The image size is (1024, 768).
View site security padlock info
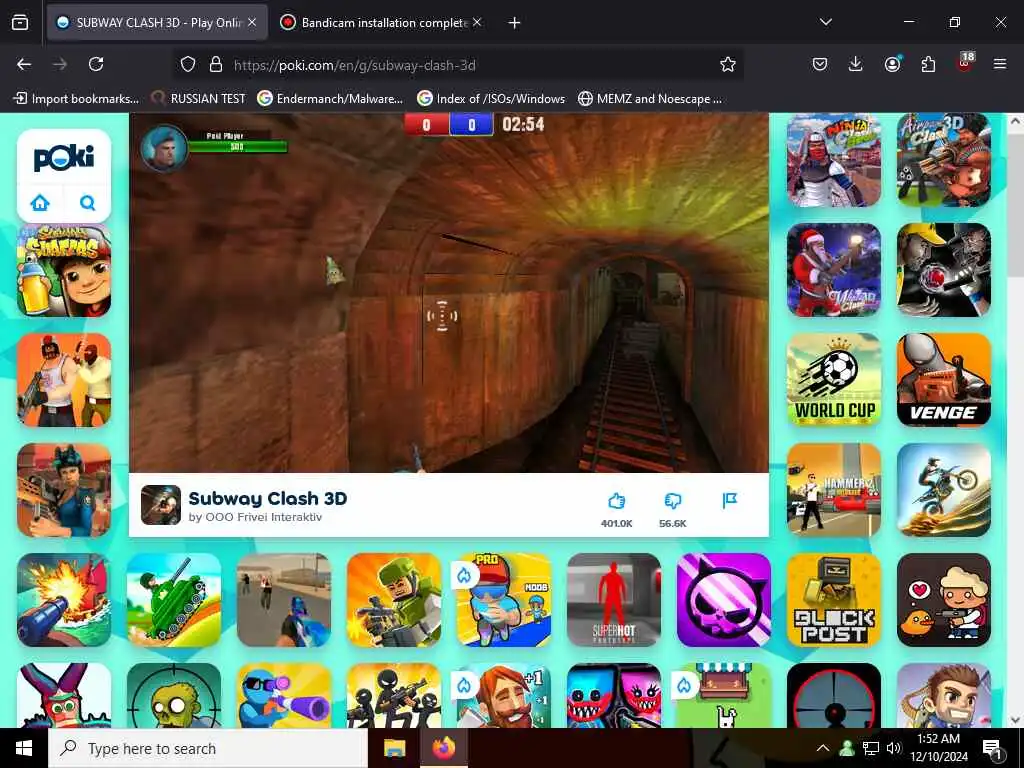pyautogui.click(x=216, y=64)
